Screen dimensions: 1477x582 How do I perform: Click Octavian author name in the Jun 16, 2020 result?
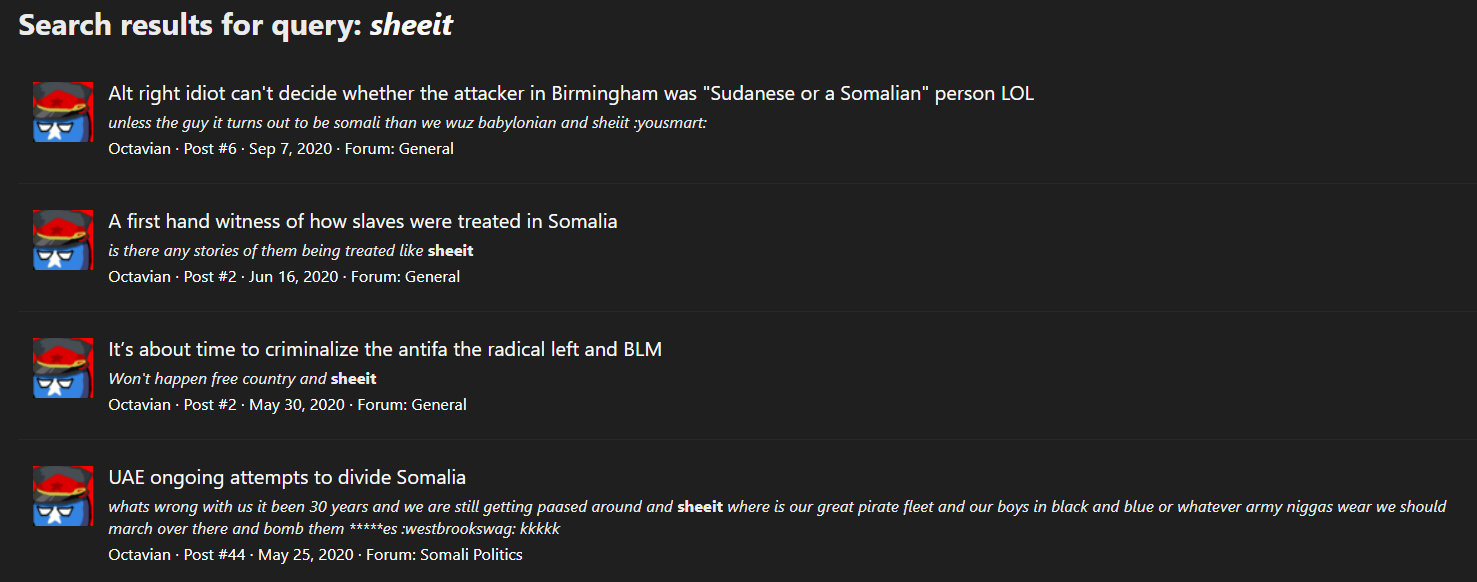pyautogui.click(x=140, y=277)
